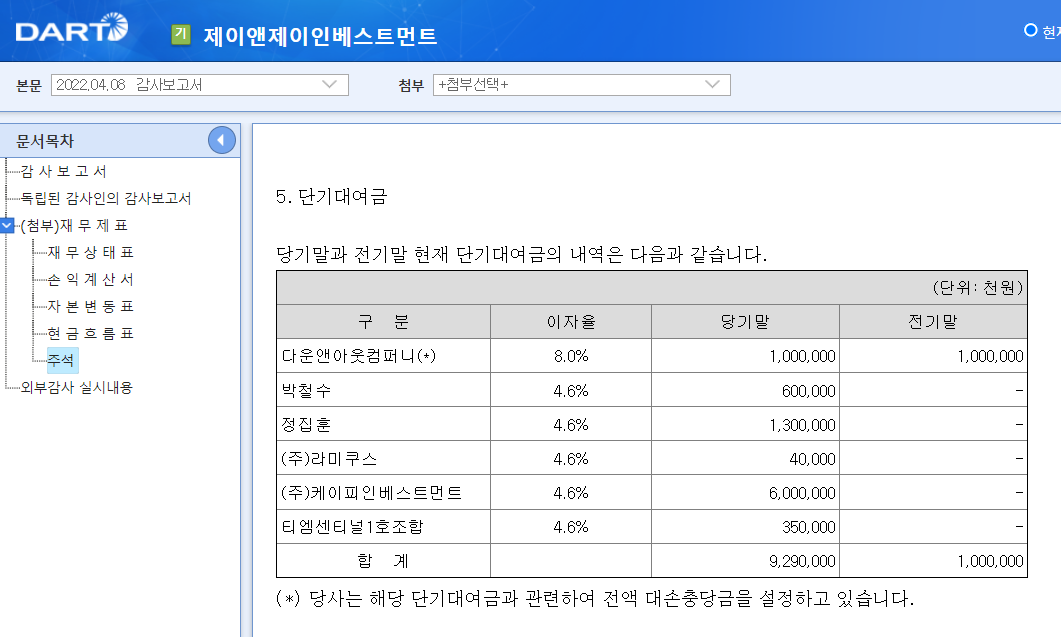
Task: Select 감사보고서 in the document tree
Action: tap(65, 171)
